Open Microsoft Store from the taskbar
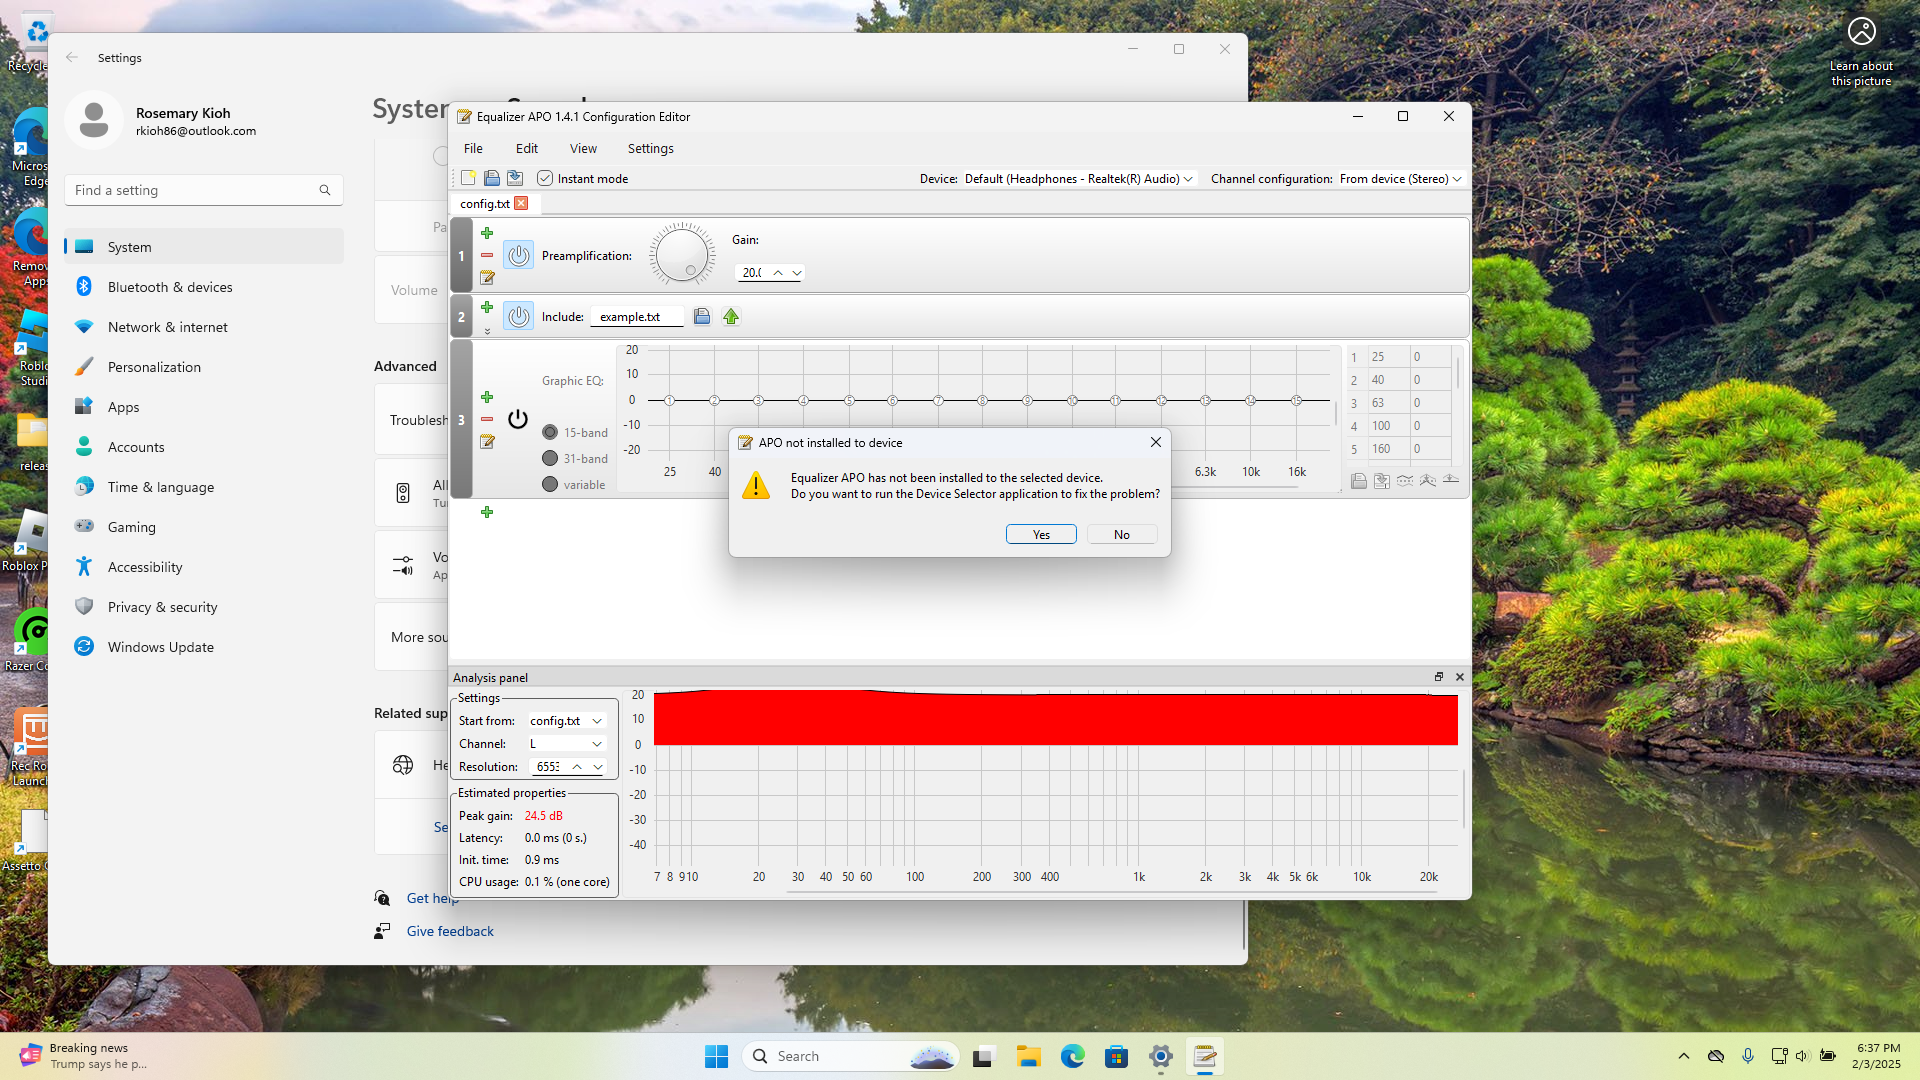The image size is (1920, 1080). tap(1117, 1056)
